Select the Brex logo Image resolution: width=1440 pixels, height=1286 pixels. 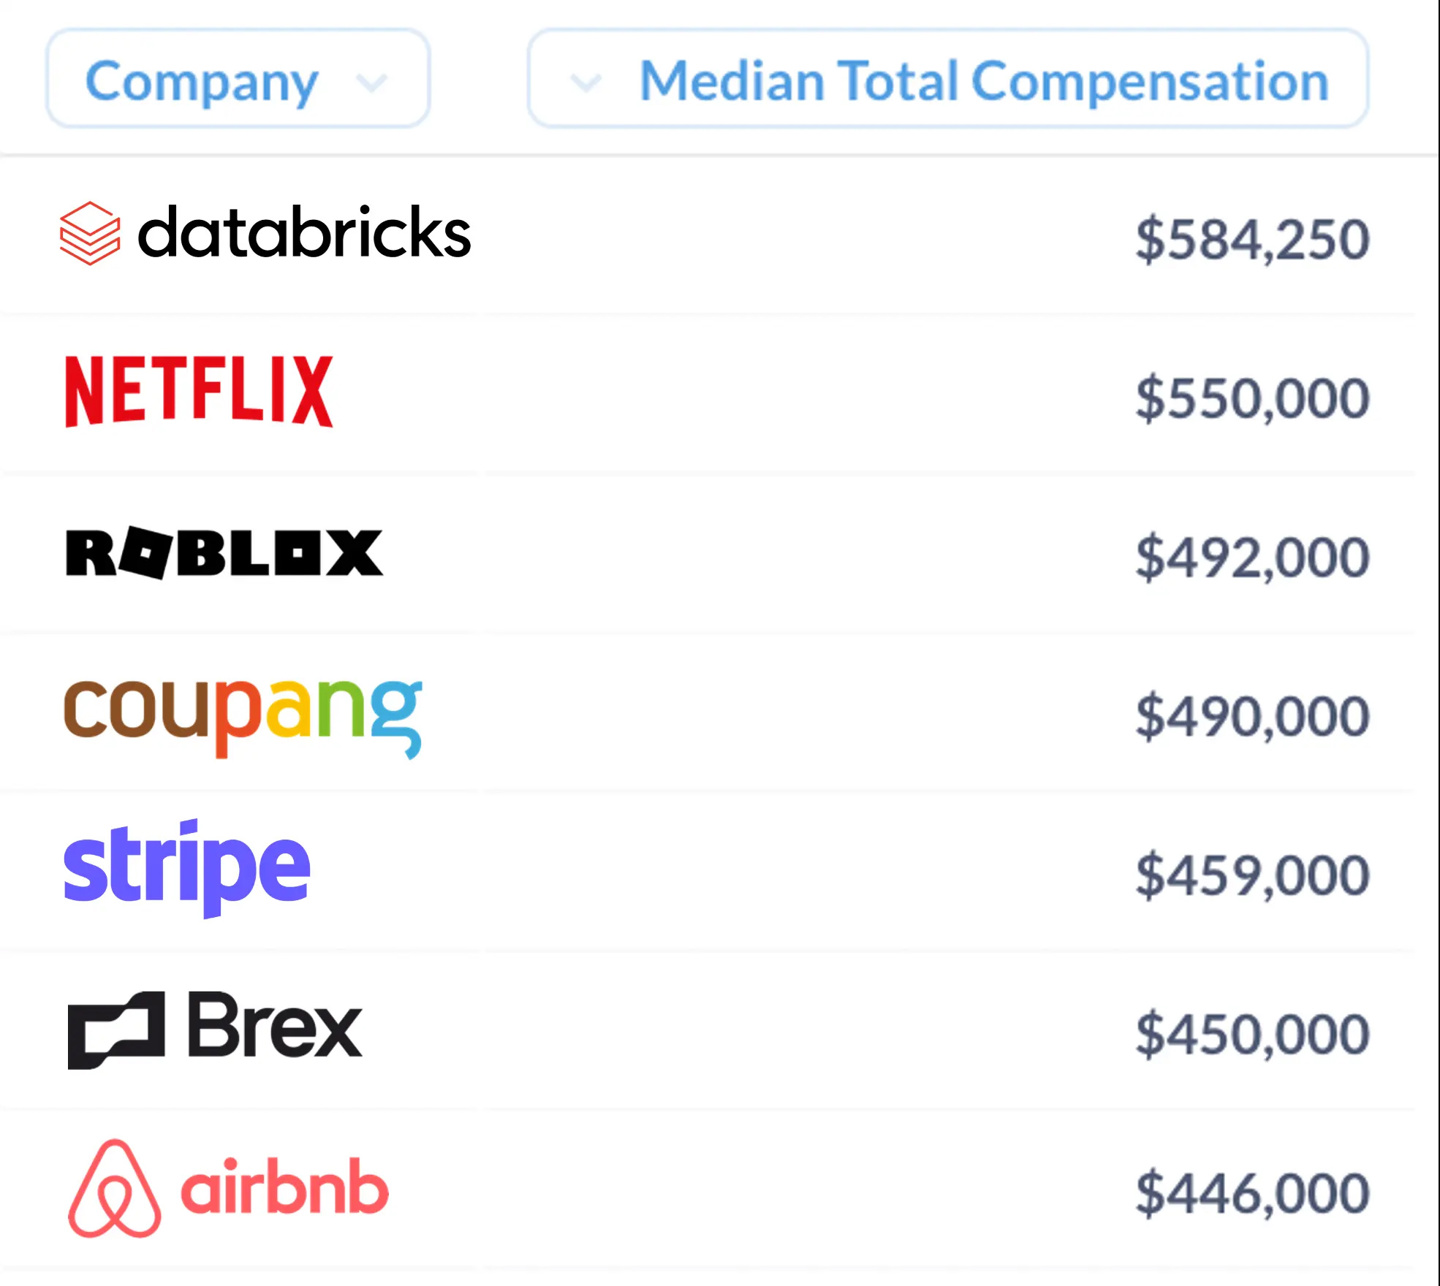click(215, 1028)
